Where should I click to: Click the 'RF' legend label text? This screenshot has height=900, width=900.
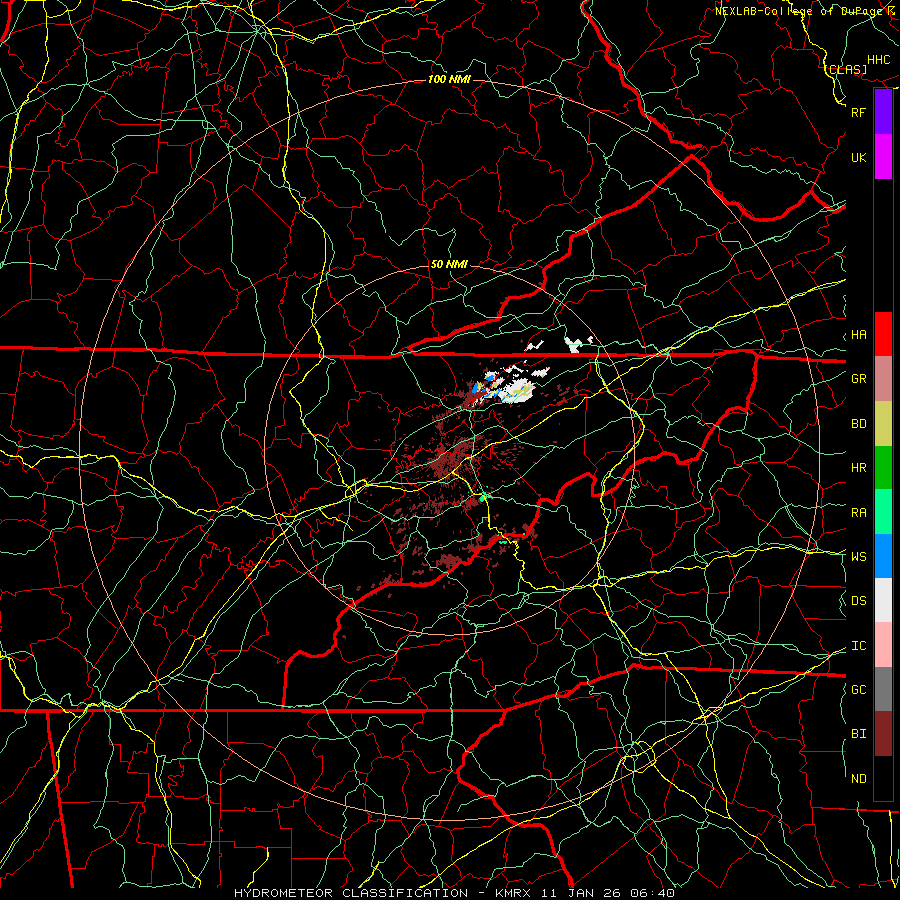pyautogui.click(x=858, y=112)
